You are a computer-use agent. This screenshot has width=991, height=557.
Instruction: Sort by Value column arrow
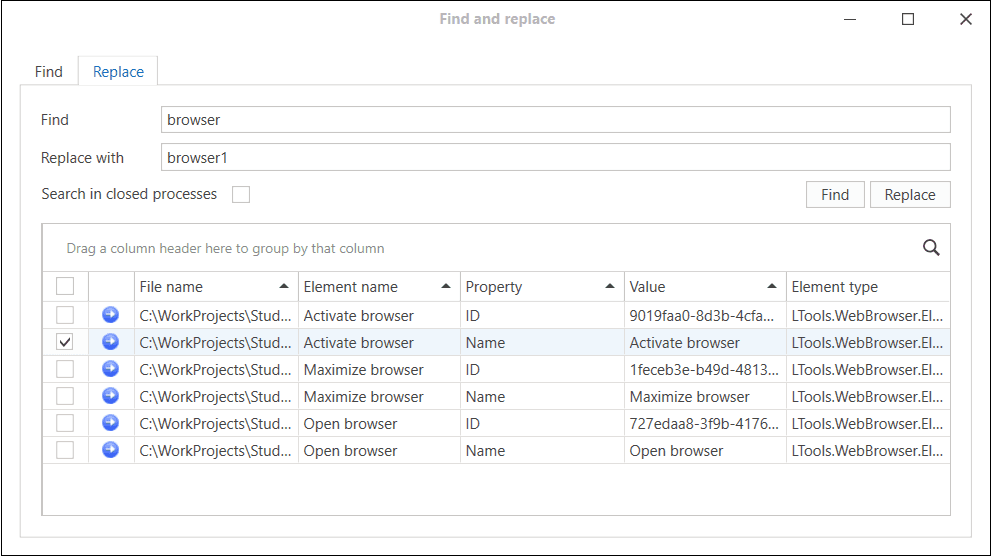click(x=772, y=287)
